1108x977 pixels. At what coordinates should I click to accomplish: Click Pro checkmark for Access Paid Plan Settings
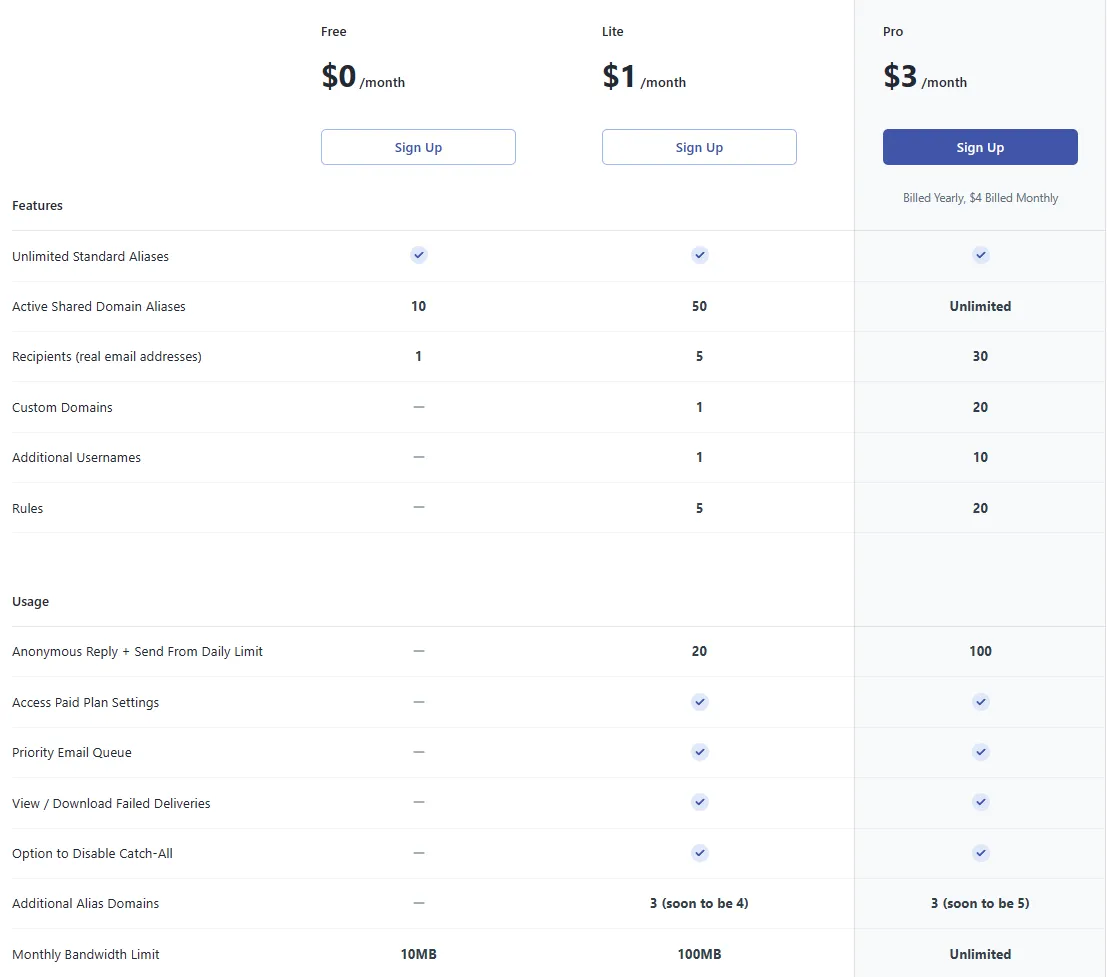tap(981, 702)
